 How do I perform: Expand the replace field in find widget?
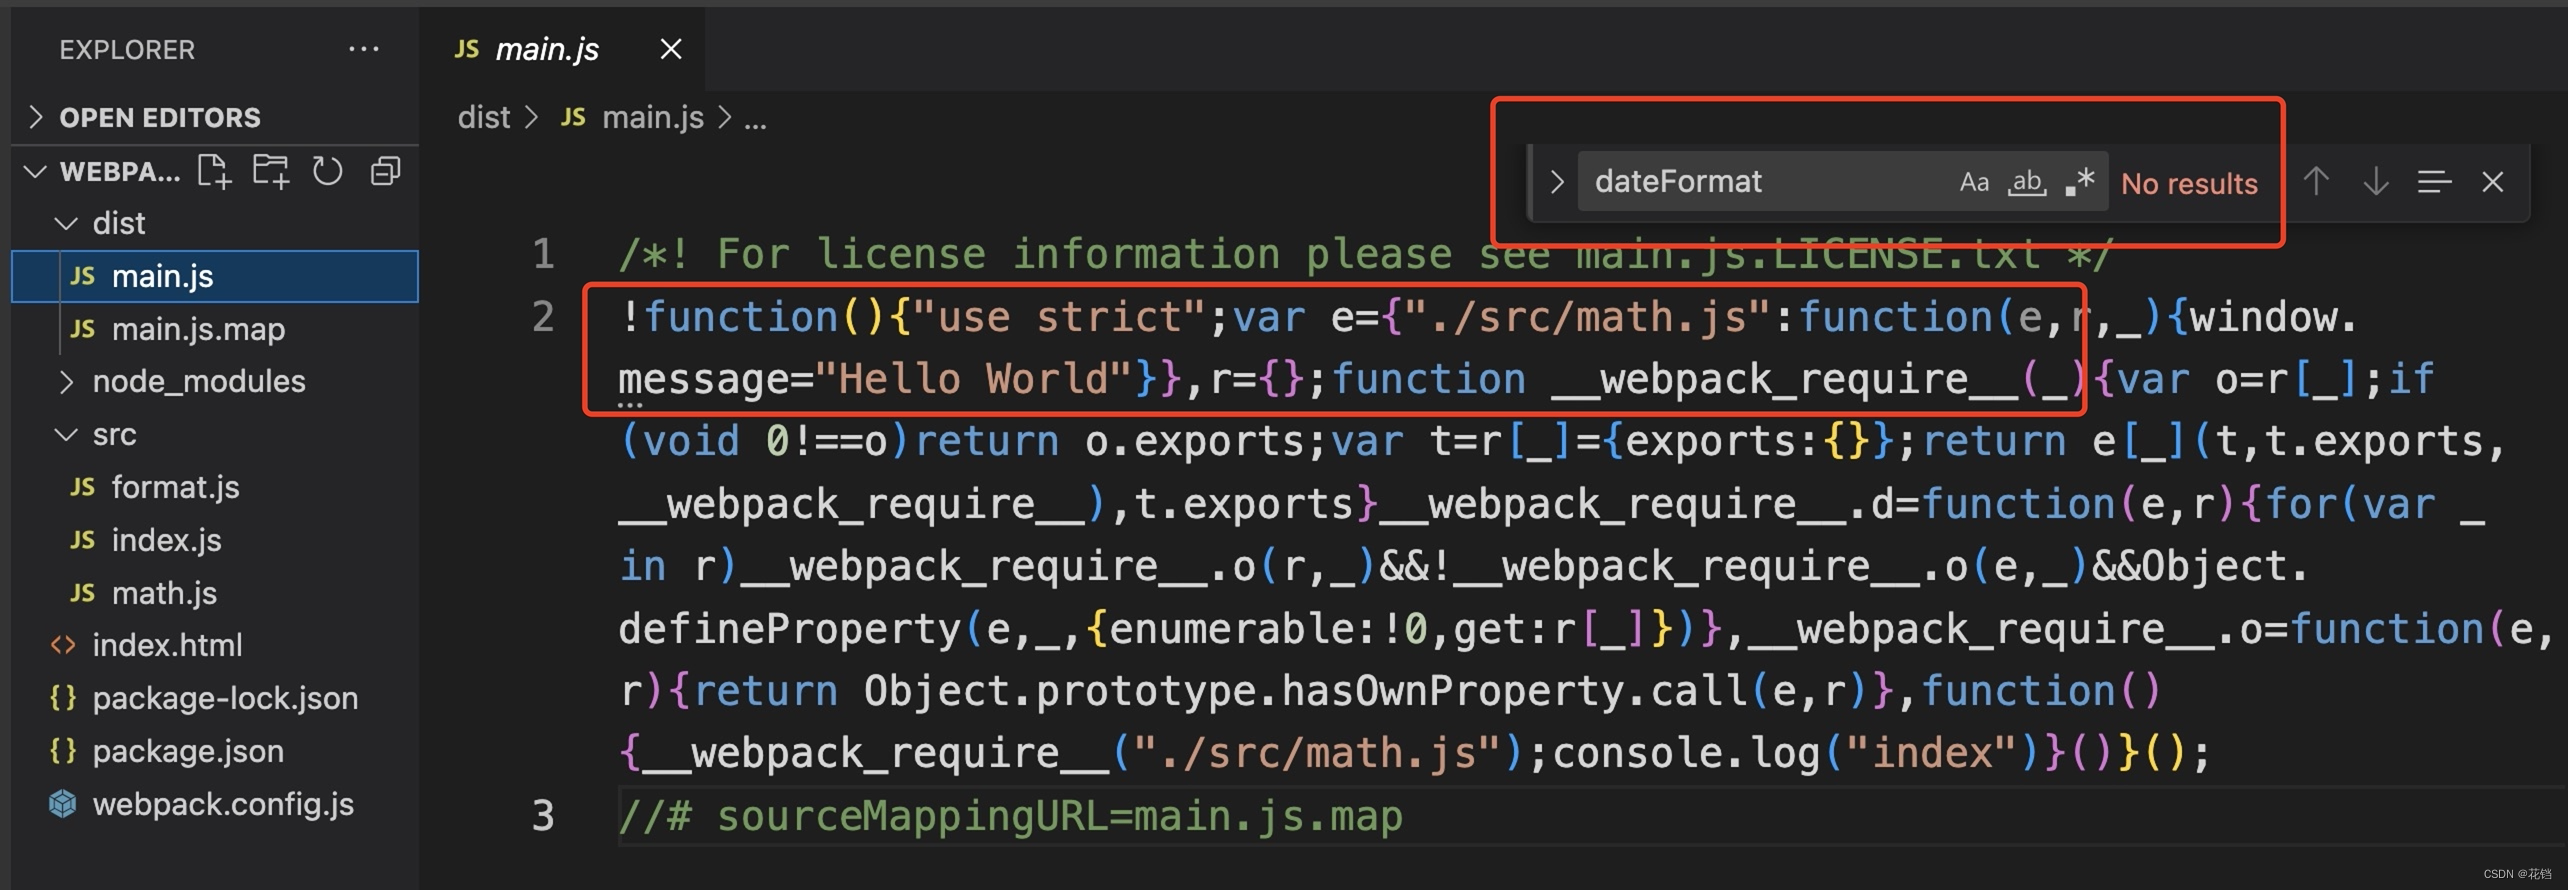(x=1556, y=182)
